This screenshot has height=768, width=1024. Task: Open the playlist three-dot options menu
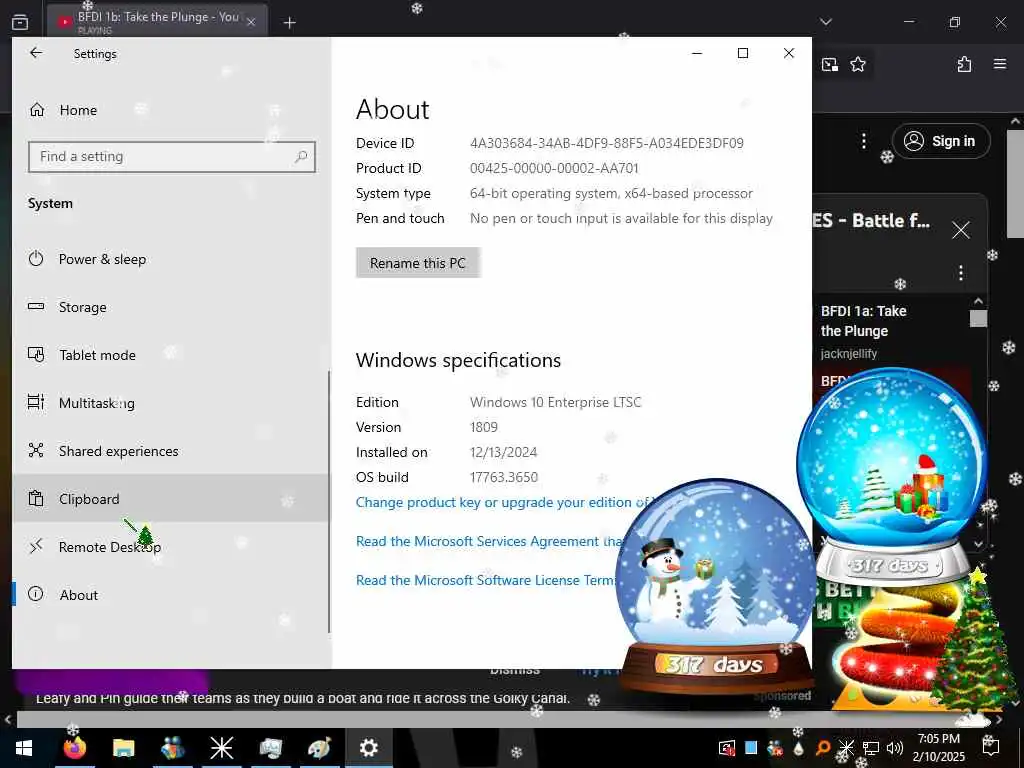pos(961,272)
